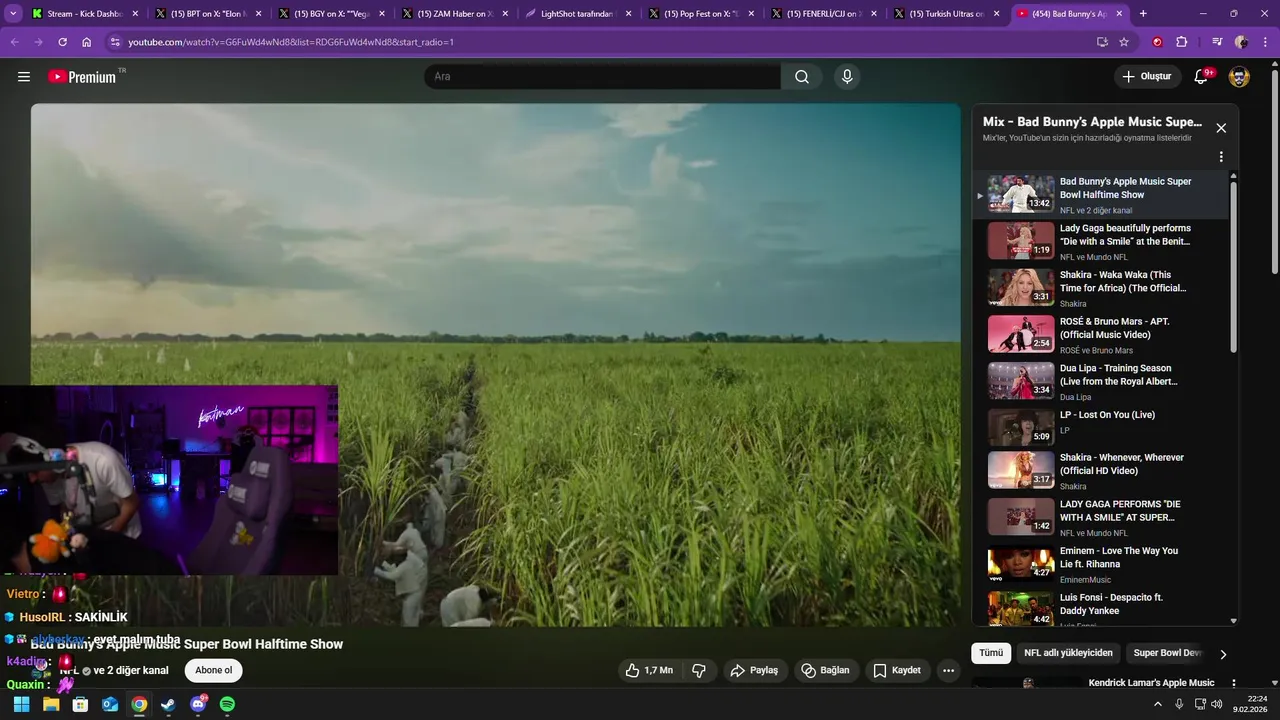Subscribe using the Abone ol button
This screenshot has height=720, width=1280.
[213, 670]
